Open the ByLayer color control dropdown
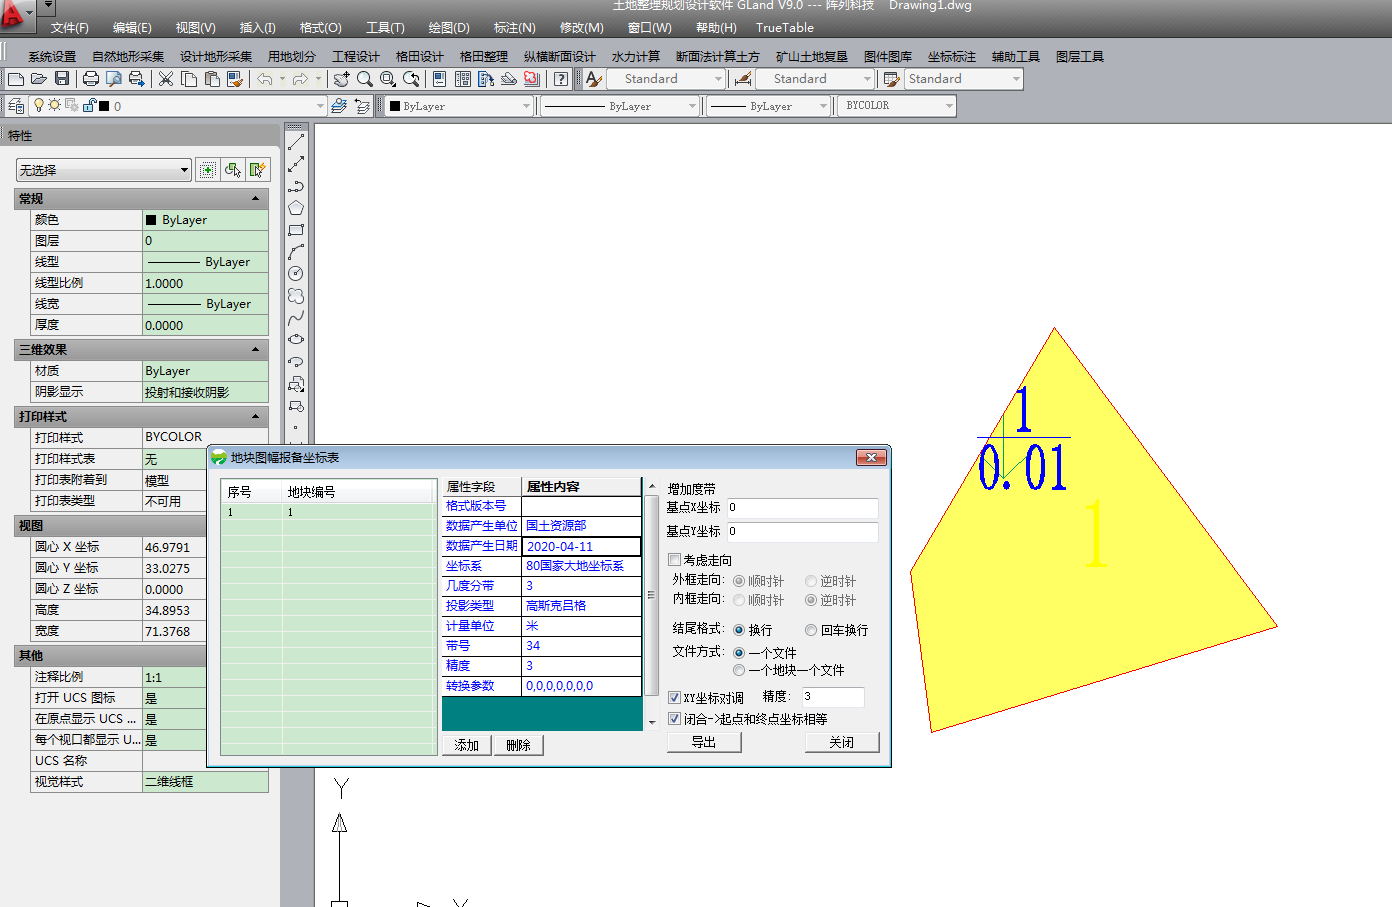 (x=459, y=106)
